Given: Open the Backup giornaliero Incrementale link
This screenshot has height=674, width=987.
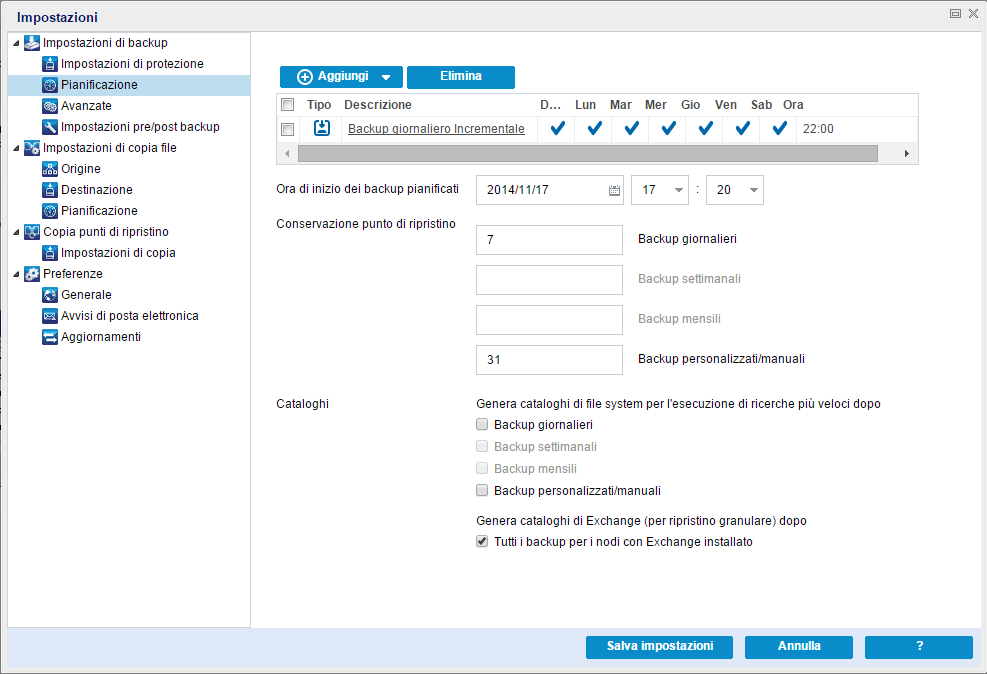Looking at the screenshot, I should pos(436,128).
